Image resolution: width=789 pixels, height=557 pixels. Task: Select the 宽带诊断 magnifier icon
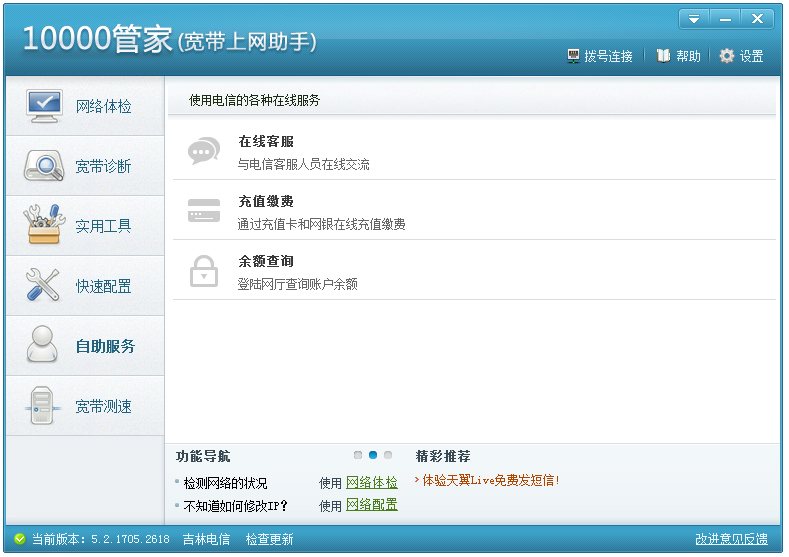[x=43, y=166]
